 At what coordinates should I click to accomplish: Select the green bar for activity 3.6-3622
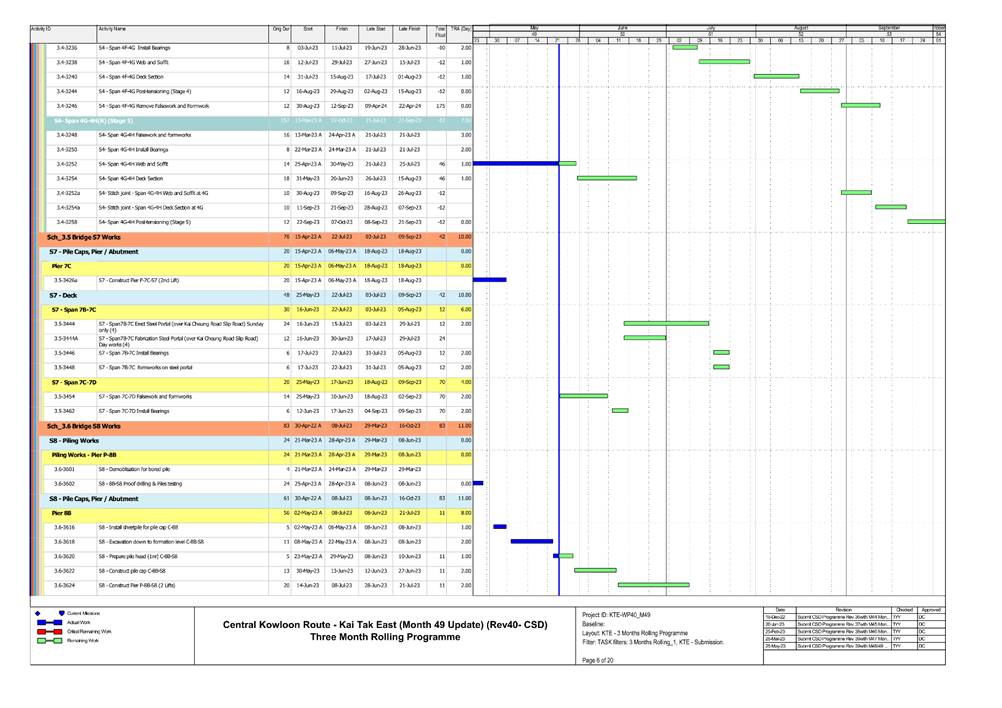(x=595, y=569)
